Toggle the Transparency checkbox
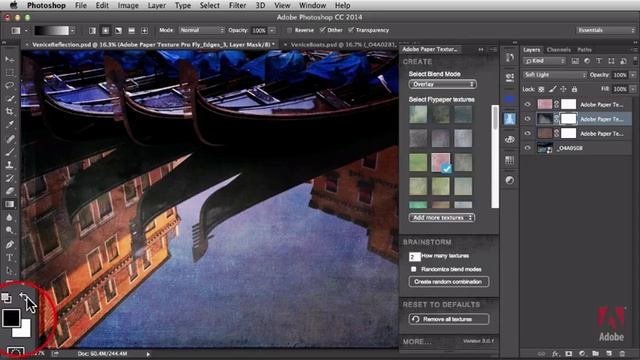Viewport: 640px width, 360px height. tap(351, 30)
